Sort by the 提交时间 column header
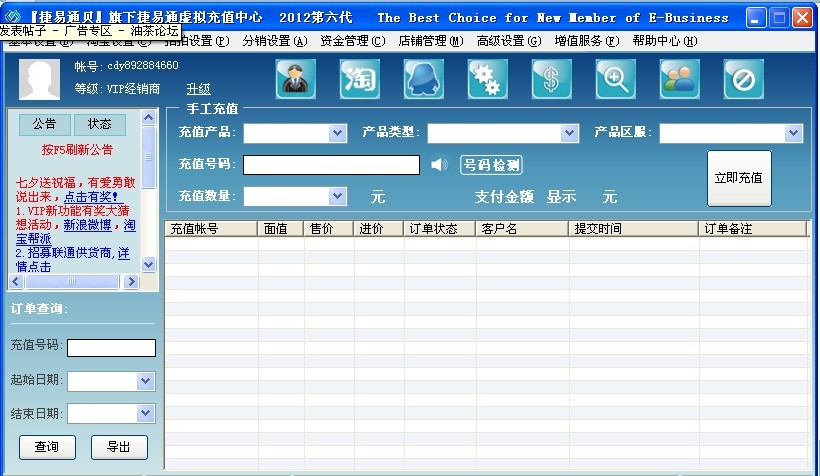 point(634,229)
